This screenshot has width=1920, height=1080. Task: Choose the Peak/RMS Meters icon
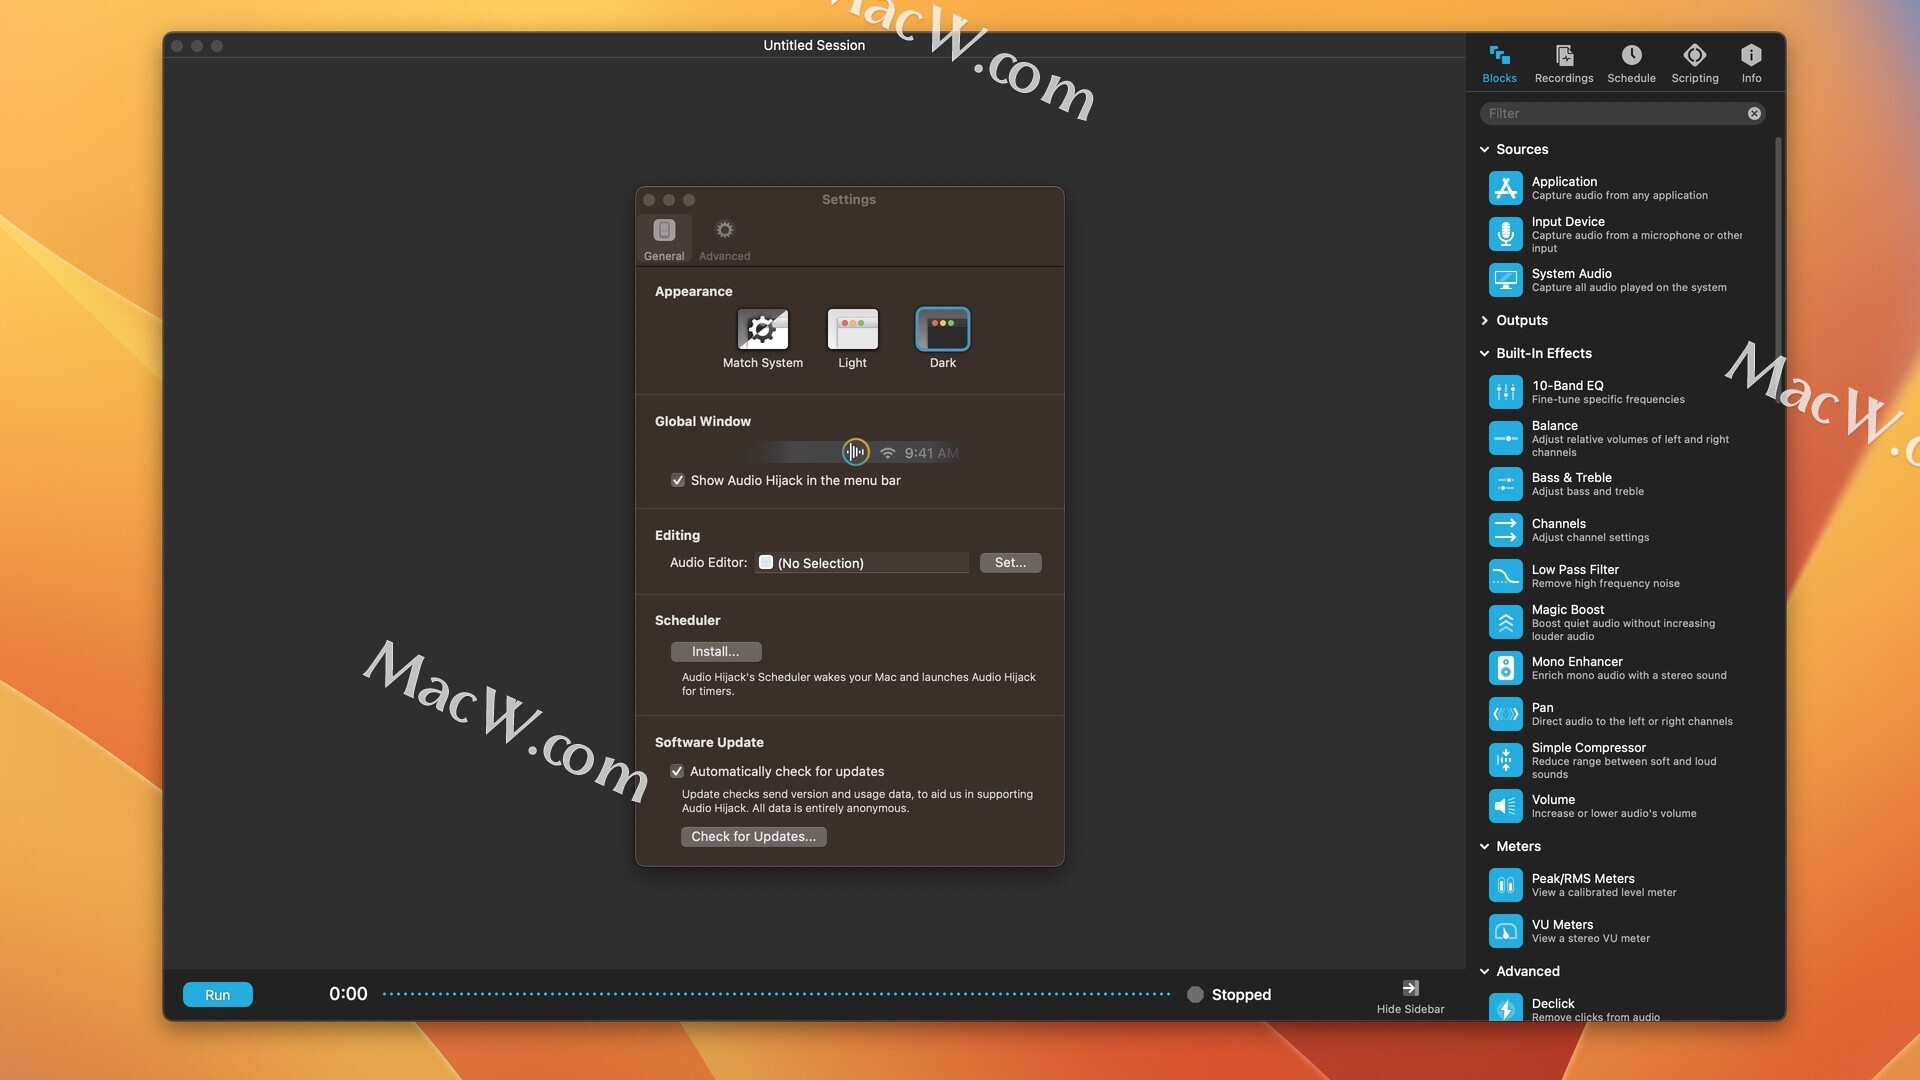tap(1505, 885)
